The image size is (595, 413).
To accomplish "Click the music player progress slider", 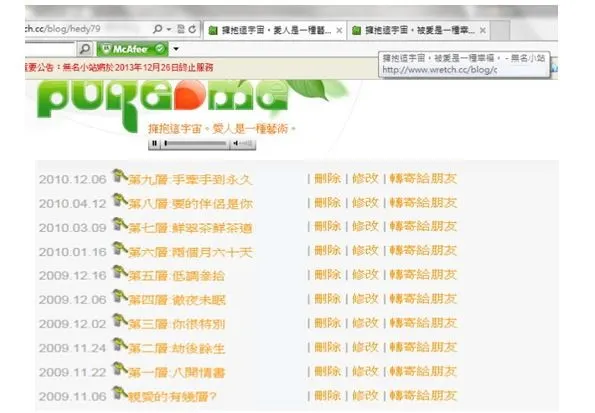I will point(196,143).
